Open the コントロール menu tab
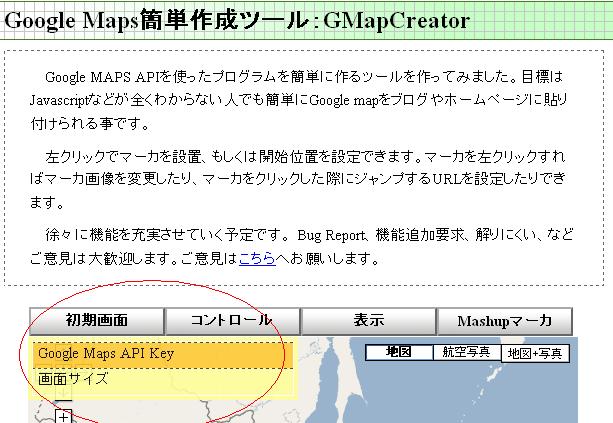 coord(232,321)
